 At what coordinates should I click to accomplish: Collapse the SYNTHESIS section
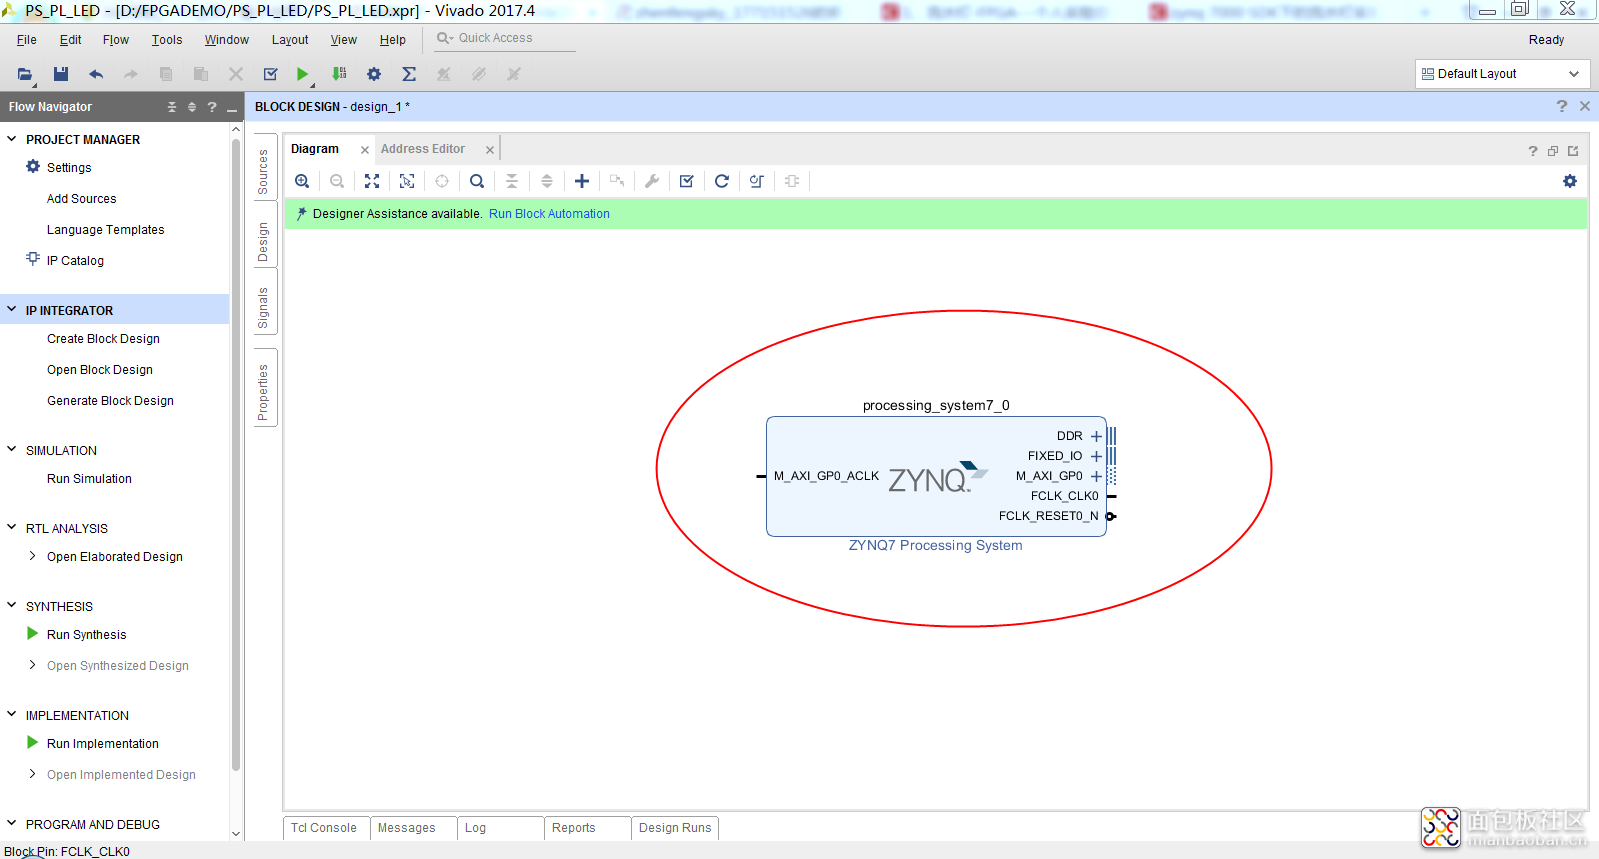point(12,606)
